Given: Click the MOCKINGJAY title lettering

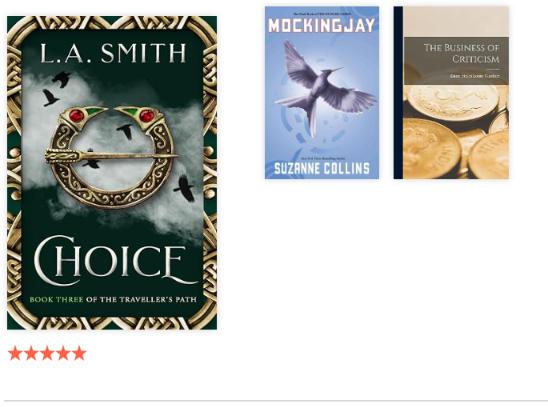Looking at the screenshot, I should click(322, 26).
